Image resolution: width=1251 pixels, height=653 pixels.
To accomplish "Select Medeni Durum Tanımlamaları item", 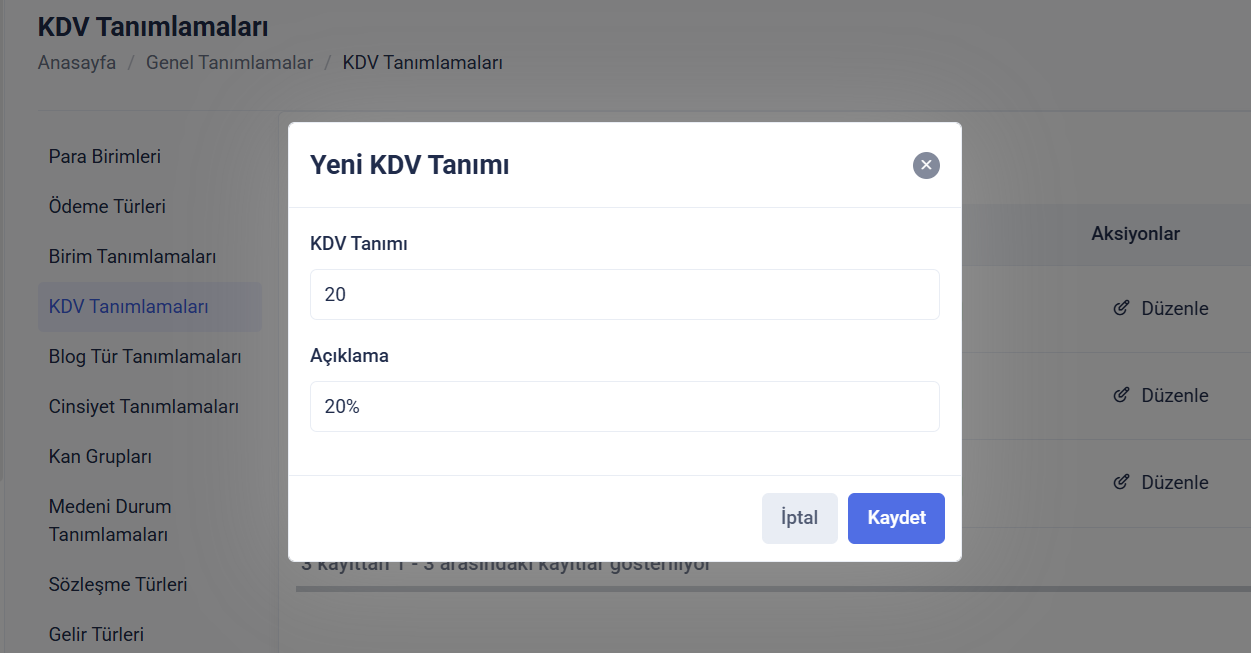I will point(110,520).
